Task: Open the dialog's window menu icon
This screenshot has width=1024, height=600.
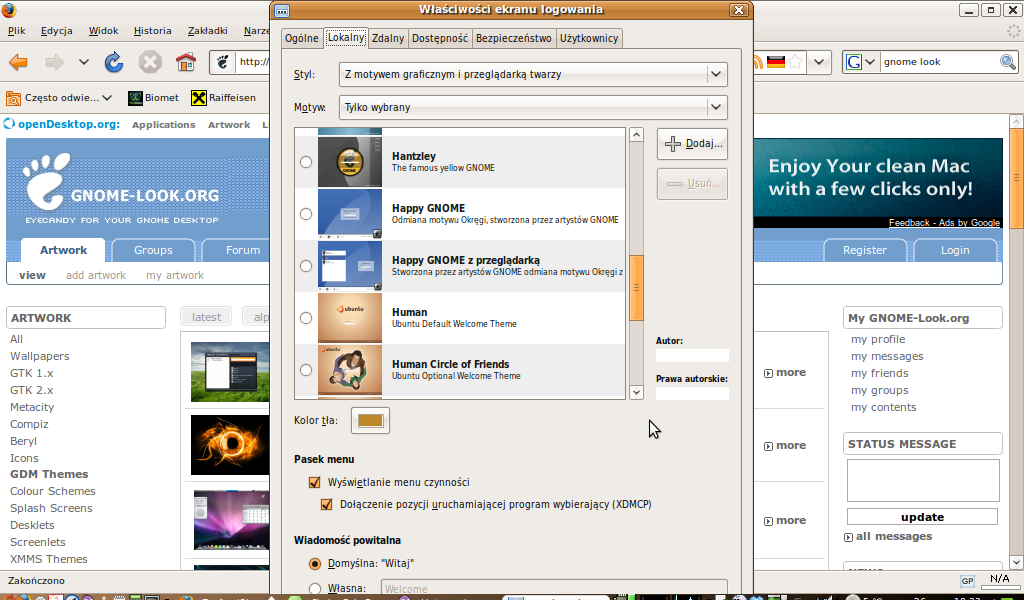Action: [282, 10]
